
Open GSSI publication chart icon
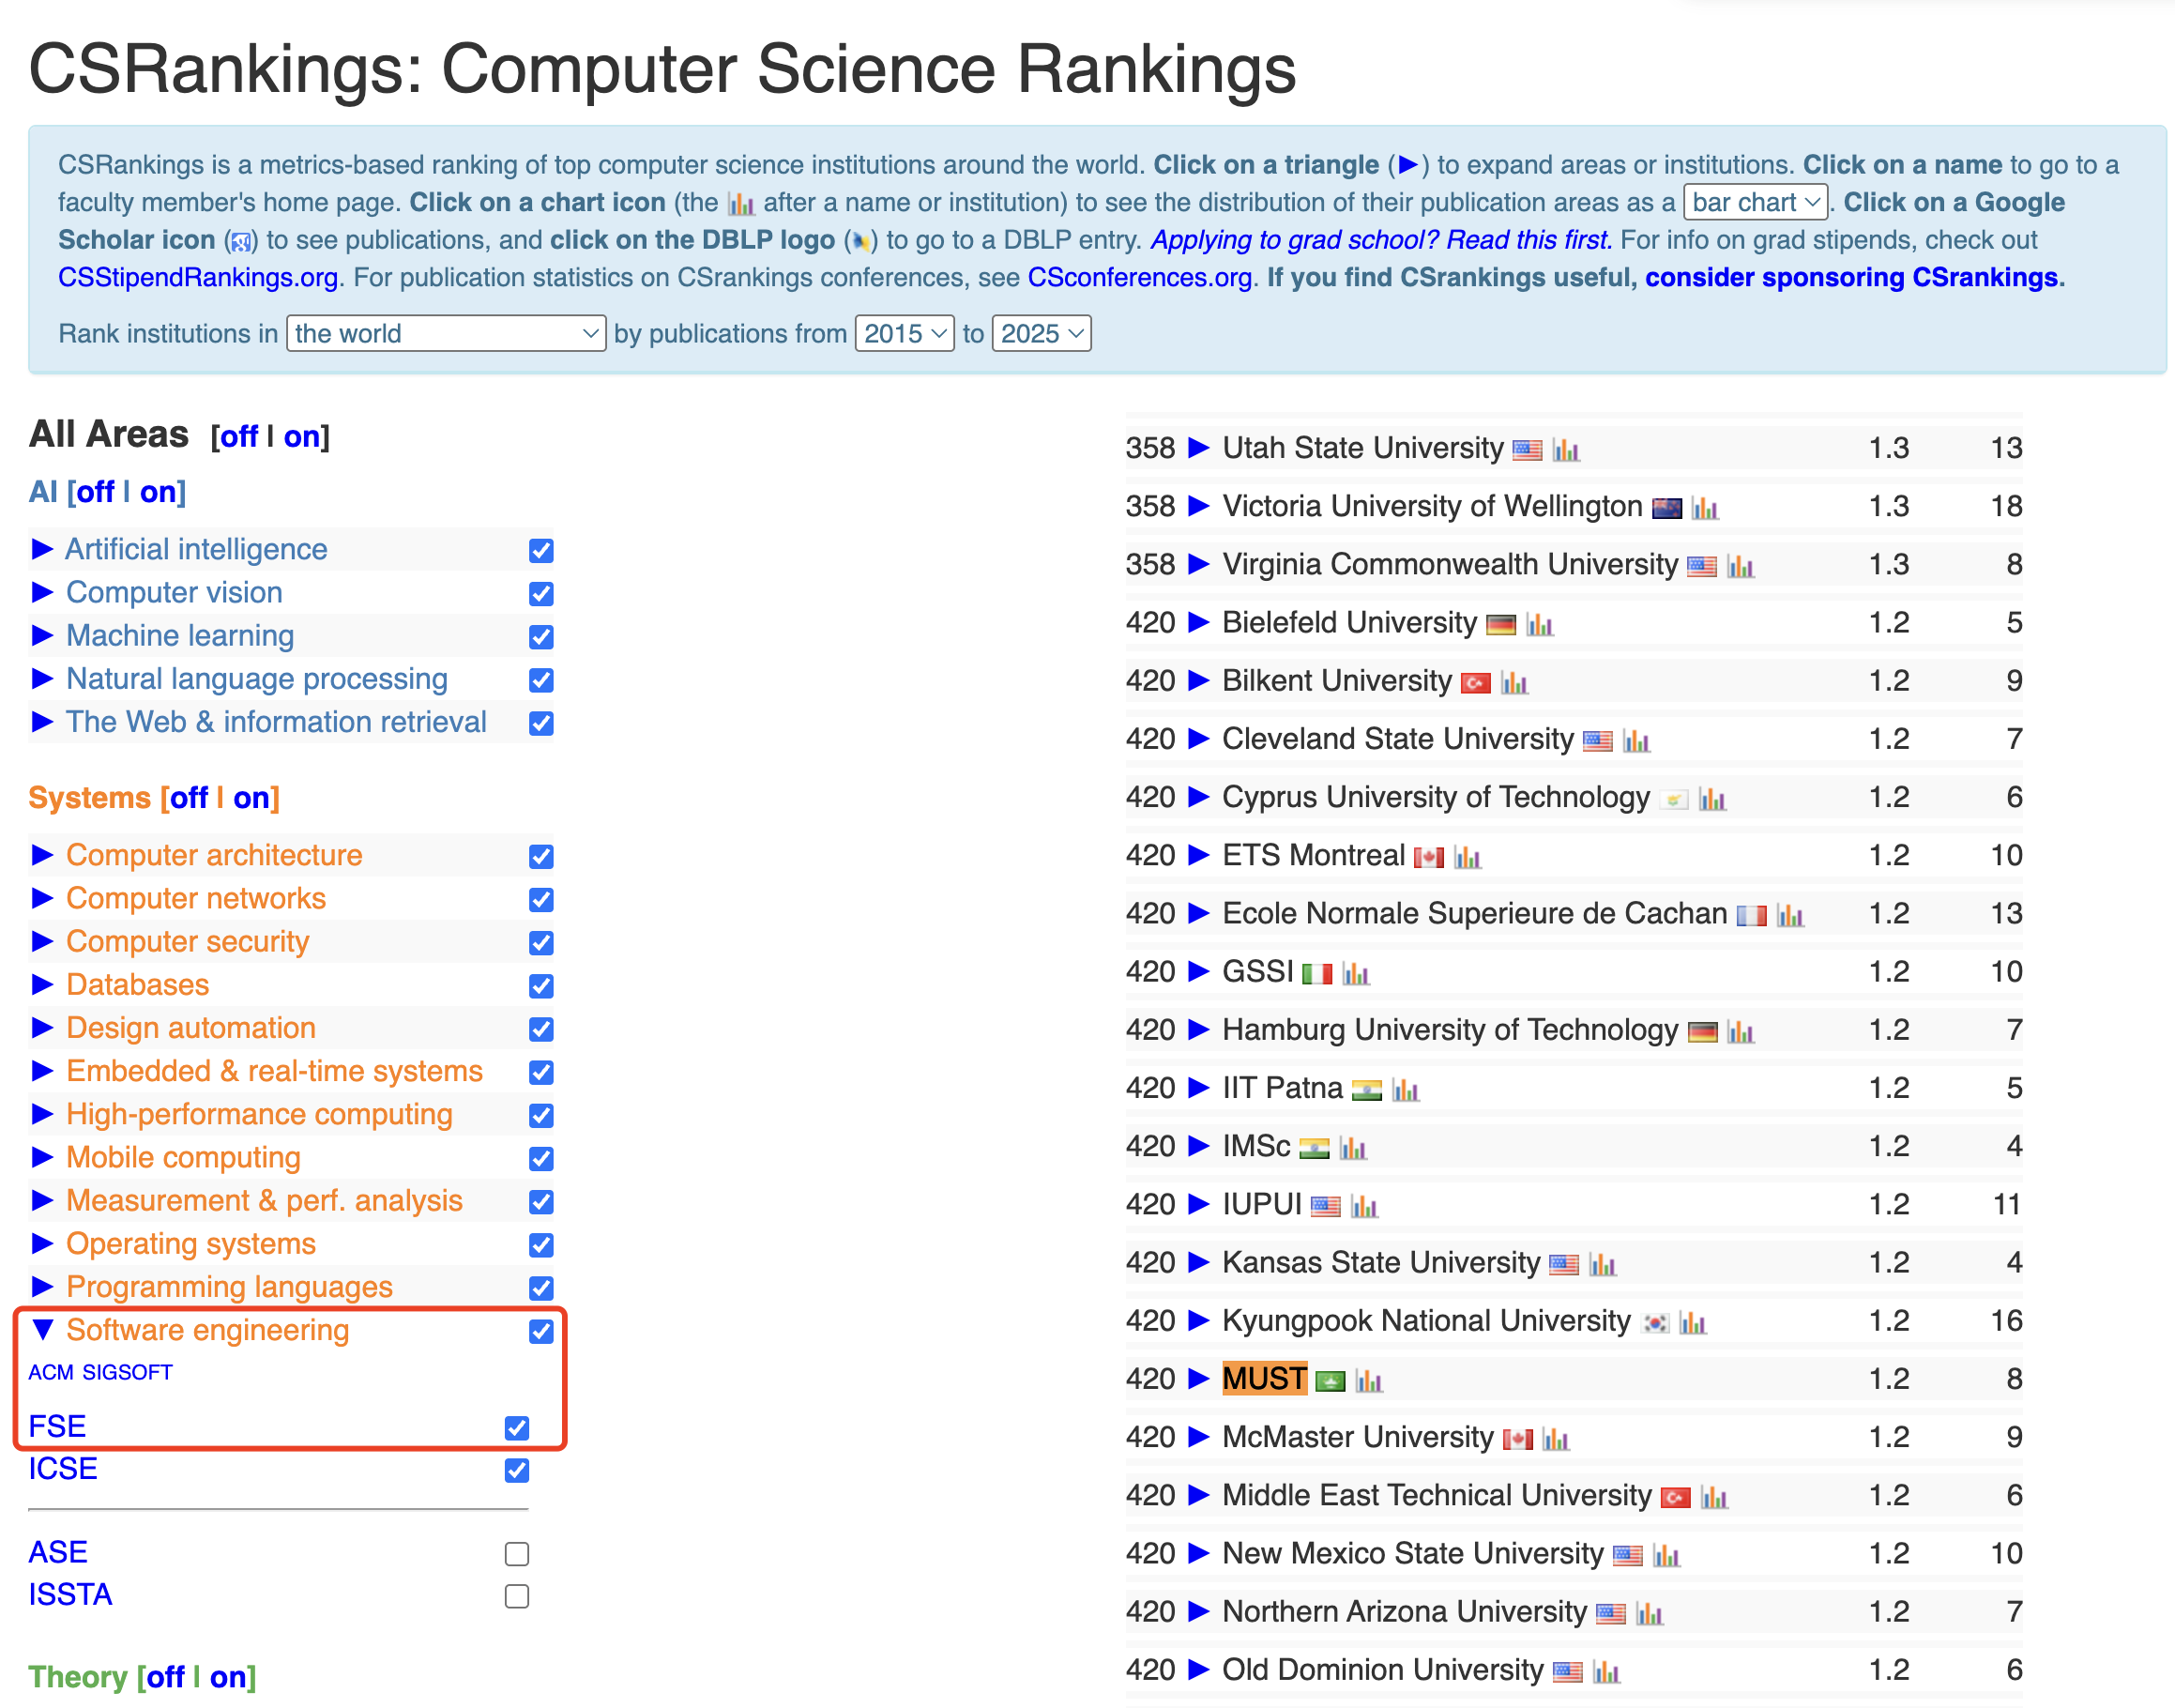1356,973
